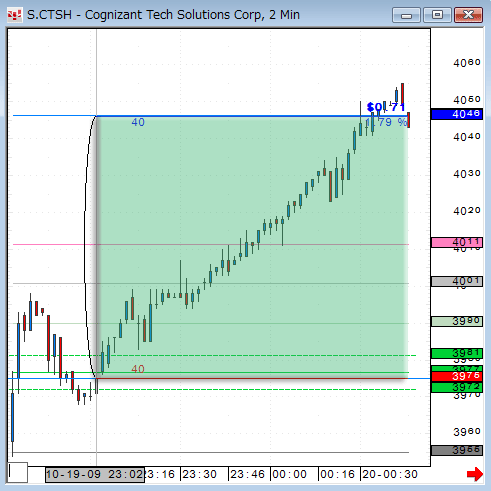This screenshot has height=491, width=491.
Task: Click the 00:00 time axis marker
Action: point(289,474)
